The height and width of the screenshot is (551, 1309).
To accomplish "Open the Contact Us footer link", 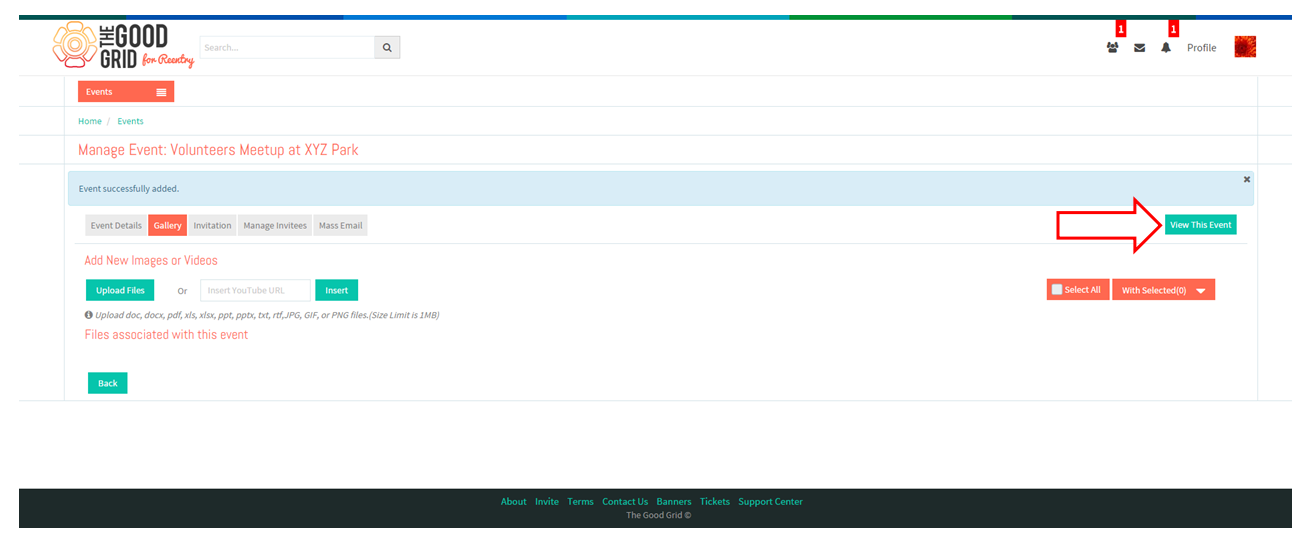I will [x=625, y=502].
